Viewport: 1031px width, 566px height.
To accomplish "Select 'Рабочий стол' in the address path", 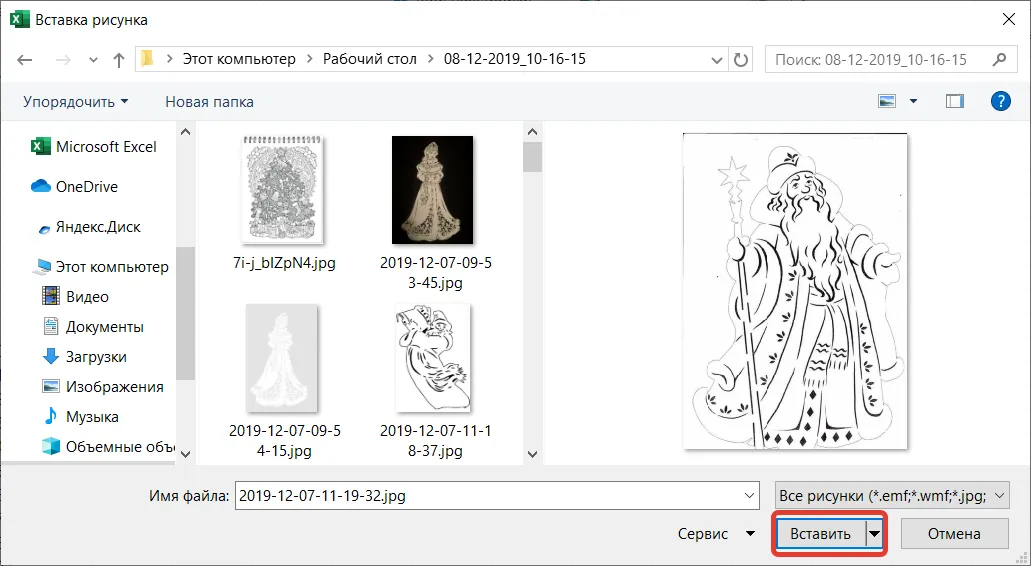I will [x=370, y=59].
